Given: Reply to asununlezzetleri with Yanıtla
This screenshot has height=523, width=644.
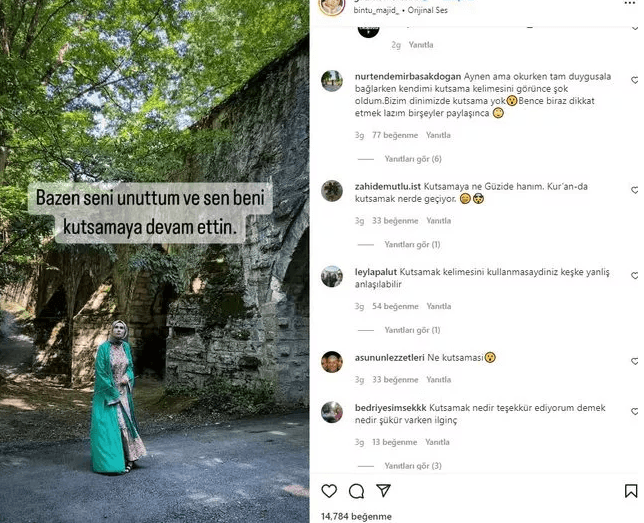Looking at the screenshot, I should [x=439, y=380].
